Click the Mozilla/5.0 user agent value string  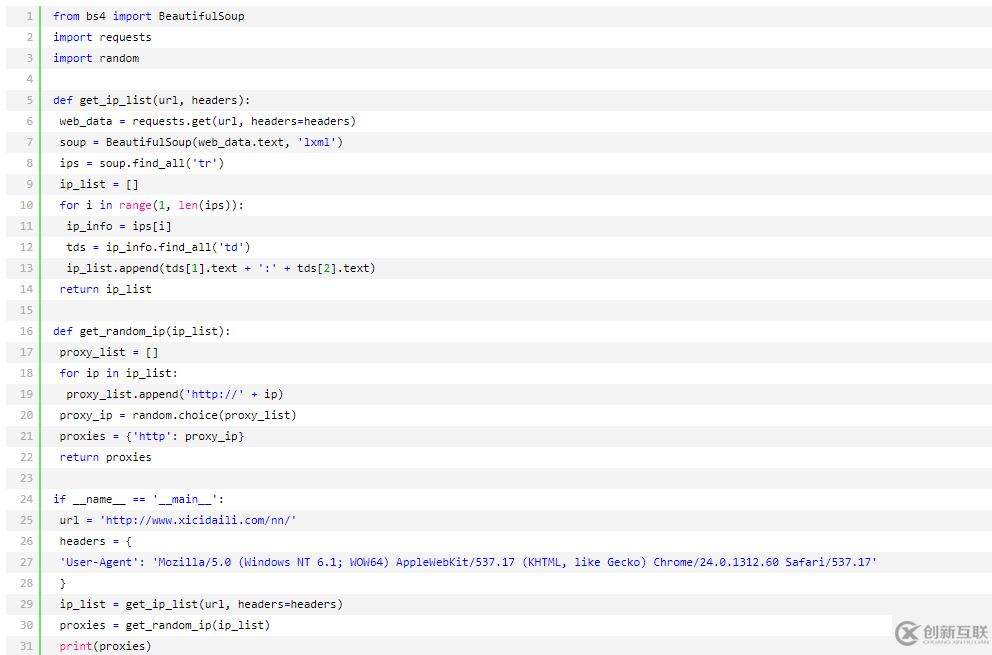pos(515,562)
